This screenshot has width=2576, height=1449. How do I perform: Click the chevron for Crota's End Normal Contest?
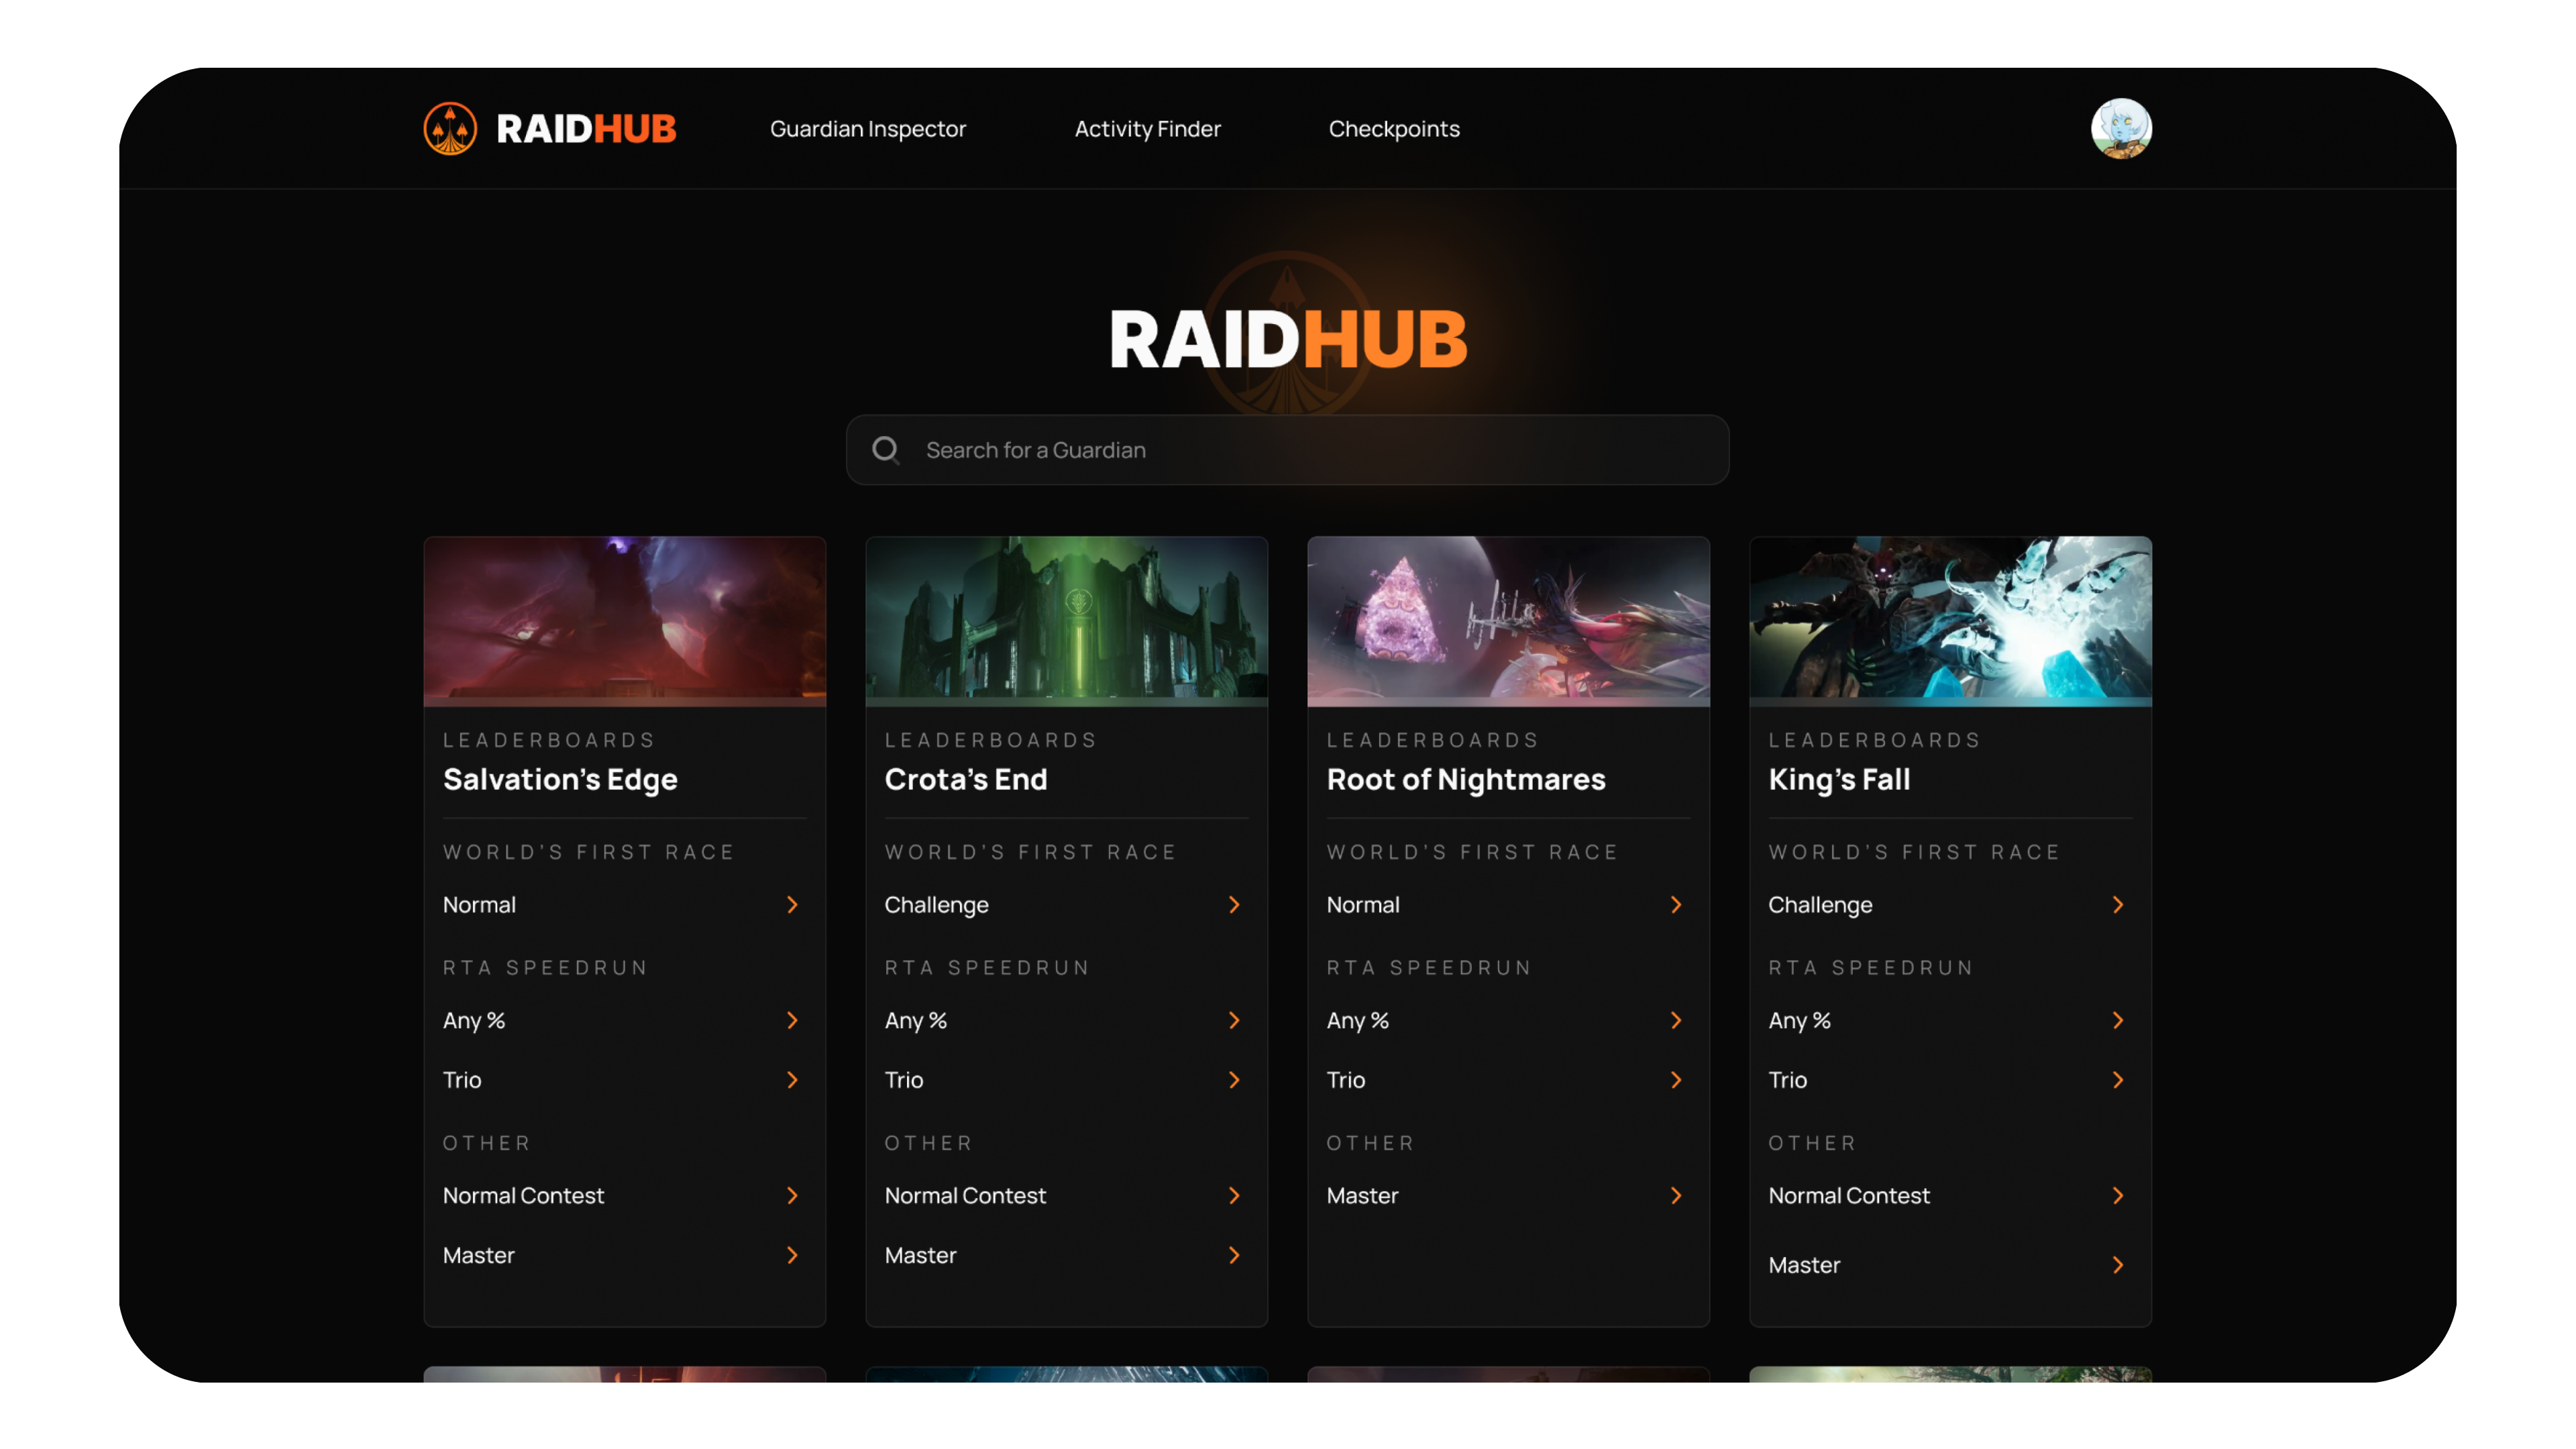[1234, 1196]
